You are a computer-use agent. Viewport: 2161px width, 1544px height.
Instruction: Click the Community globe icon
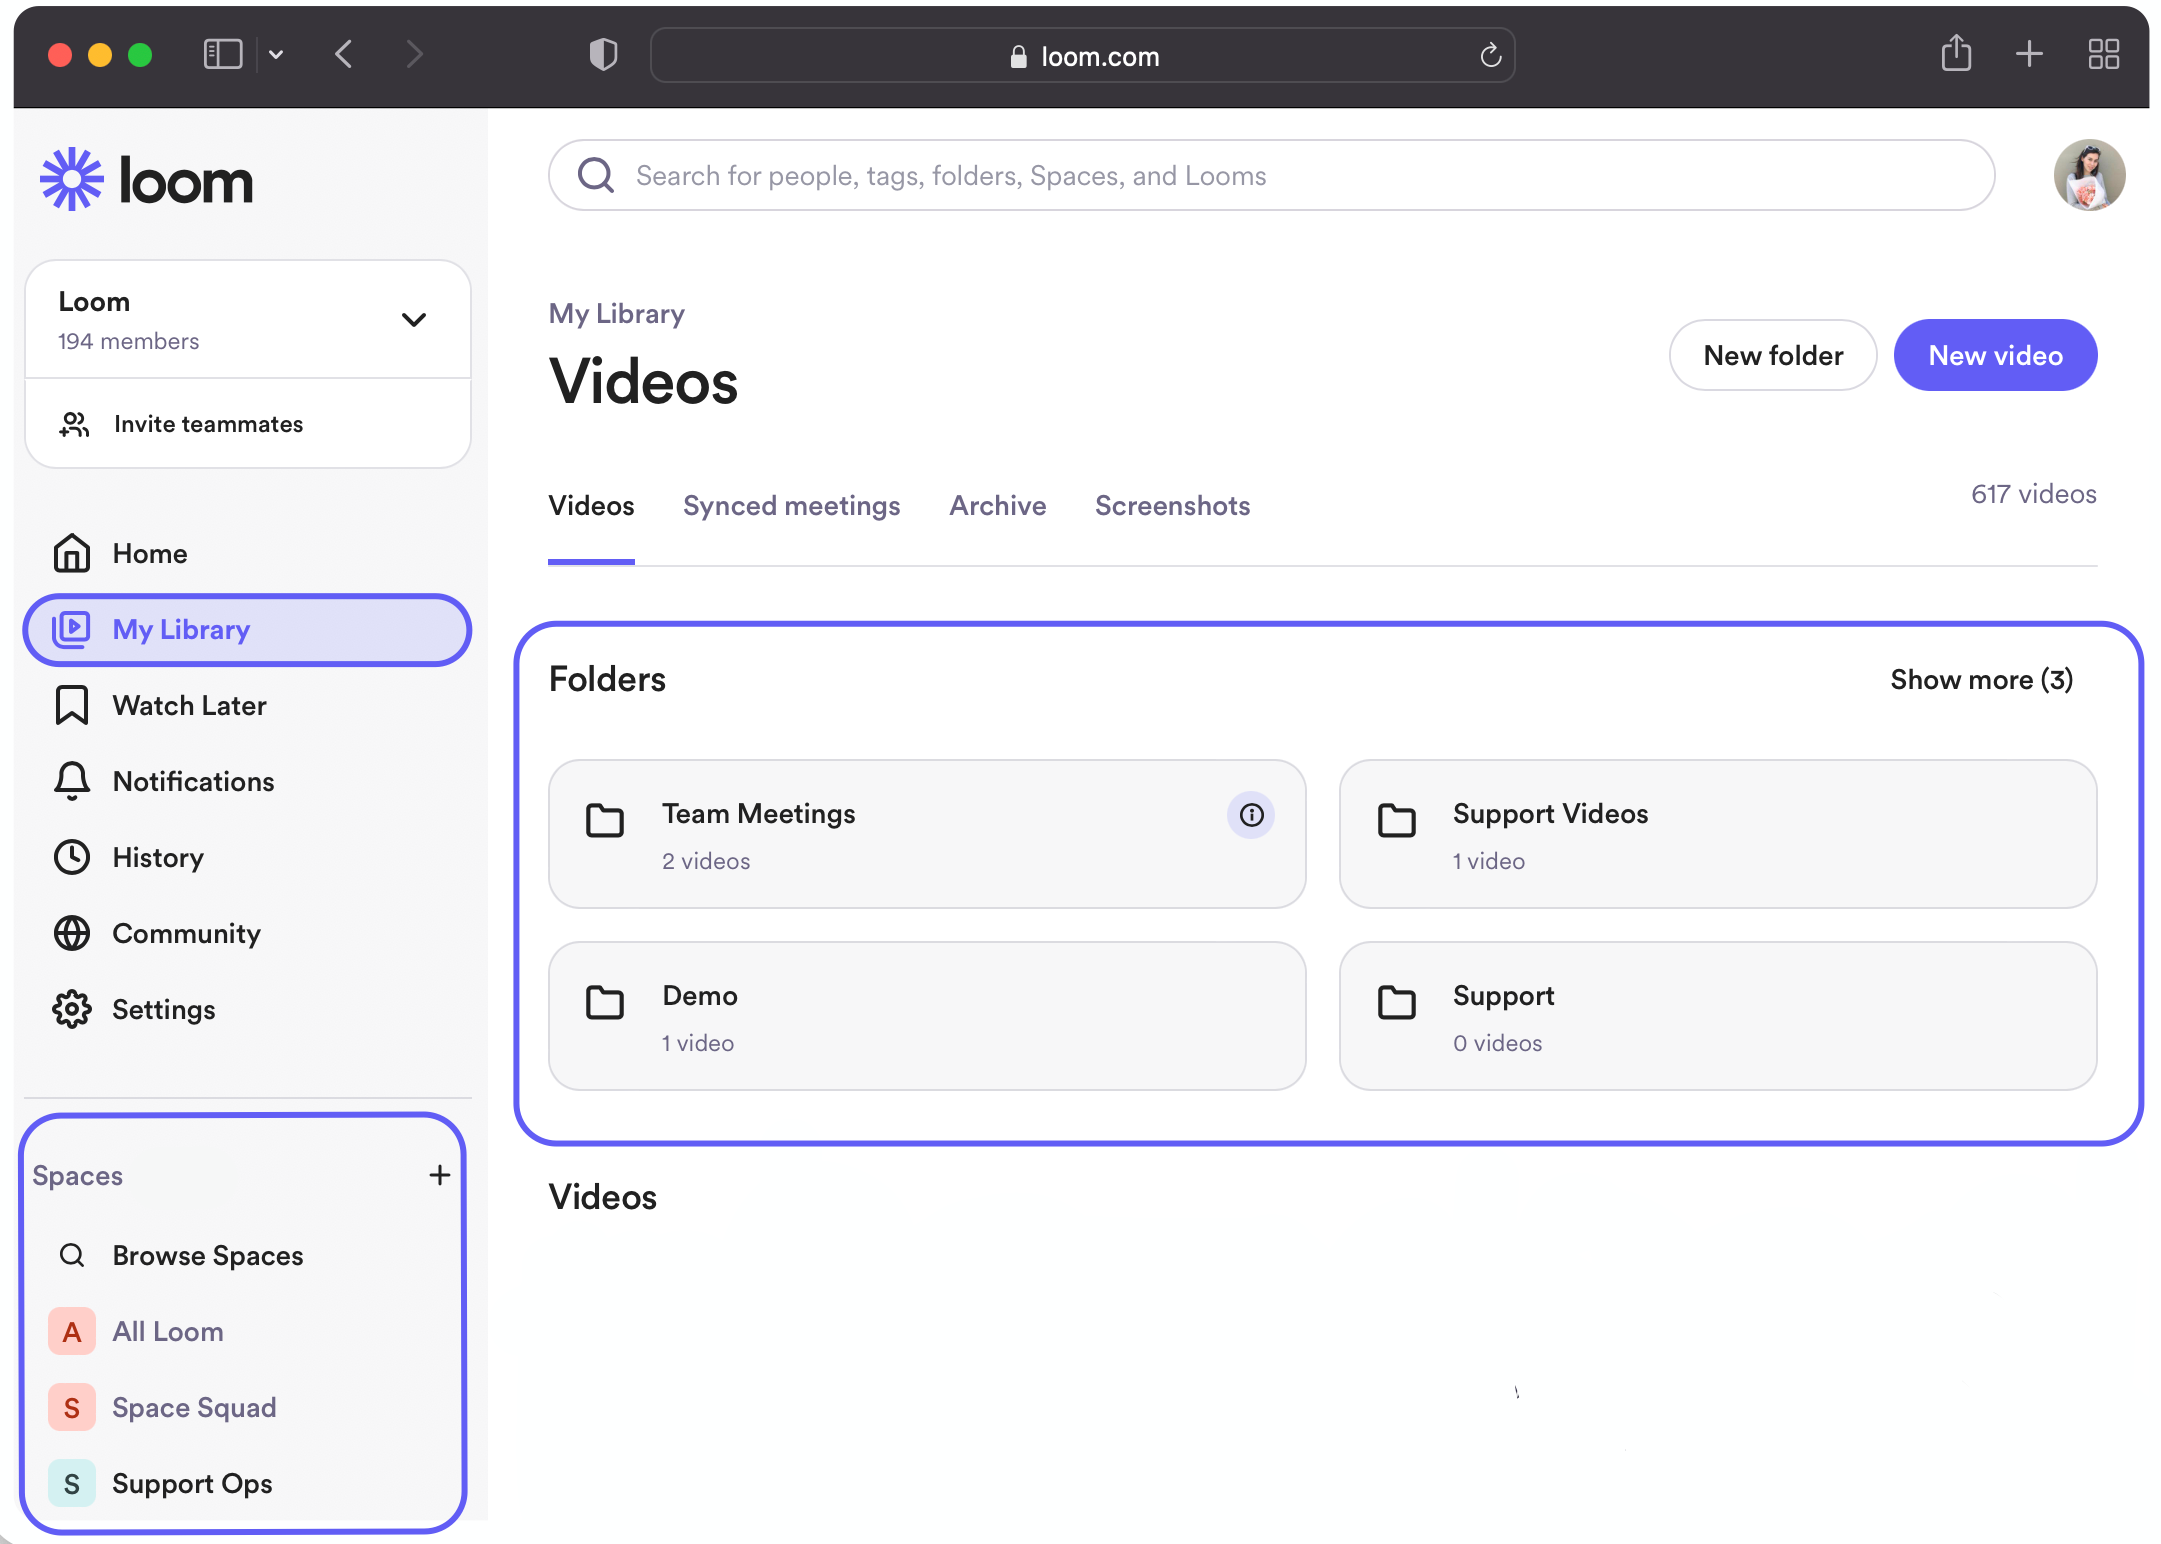coord(72,933)
